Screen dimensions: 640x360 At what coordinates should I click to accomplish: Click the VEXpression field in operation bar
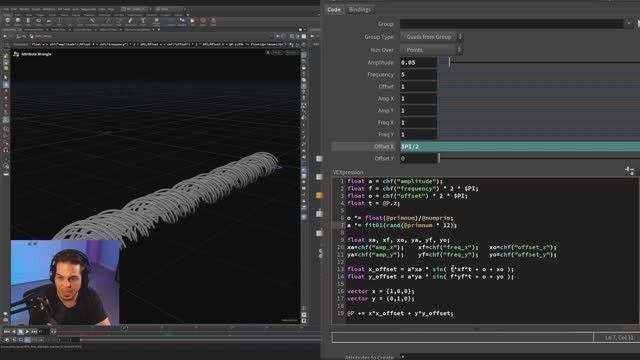pos(160,44)
